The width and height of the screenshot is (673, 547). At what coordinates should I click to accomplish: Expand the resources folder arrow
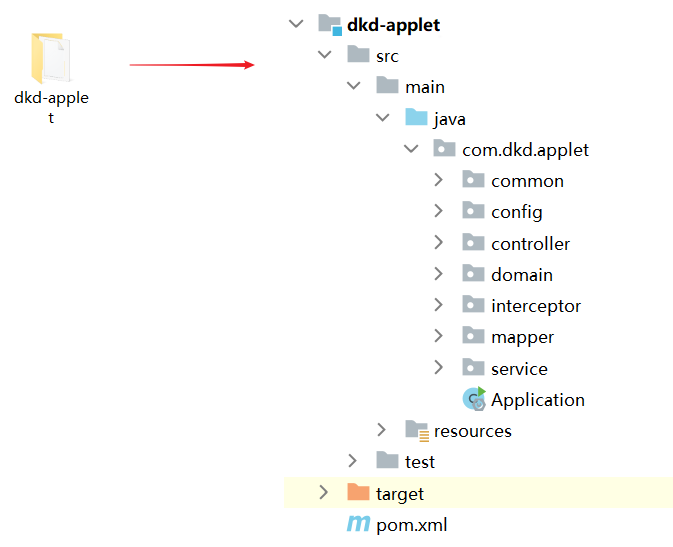click(x=381, y=430)
